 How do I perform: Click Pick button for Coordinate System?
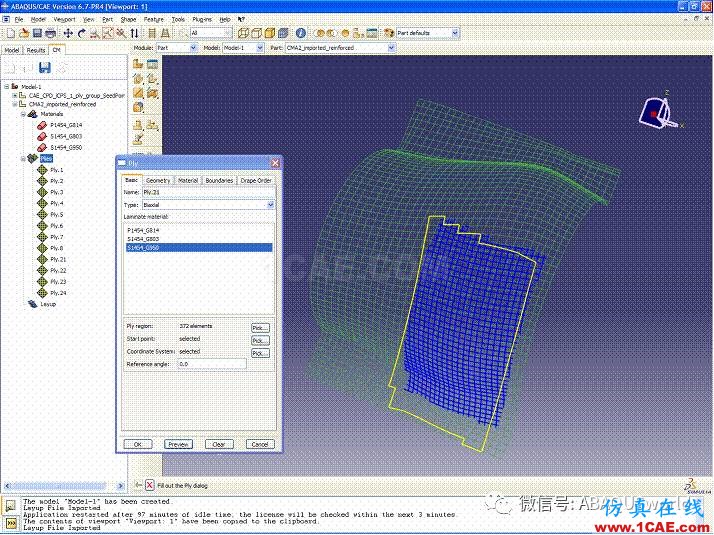(x=260, y=353)
